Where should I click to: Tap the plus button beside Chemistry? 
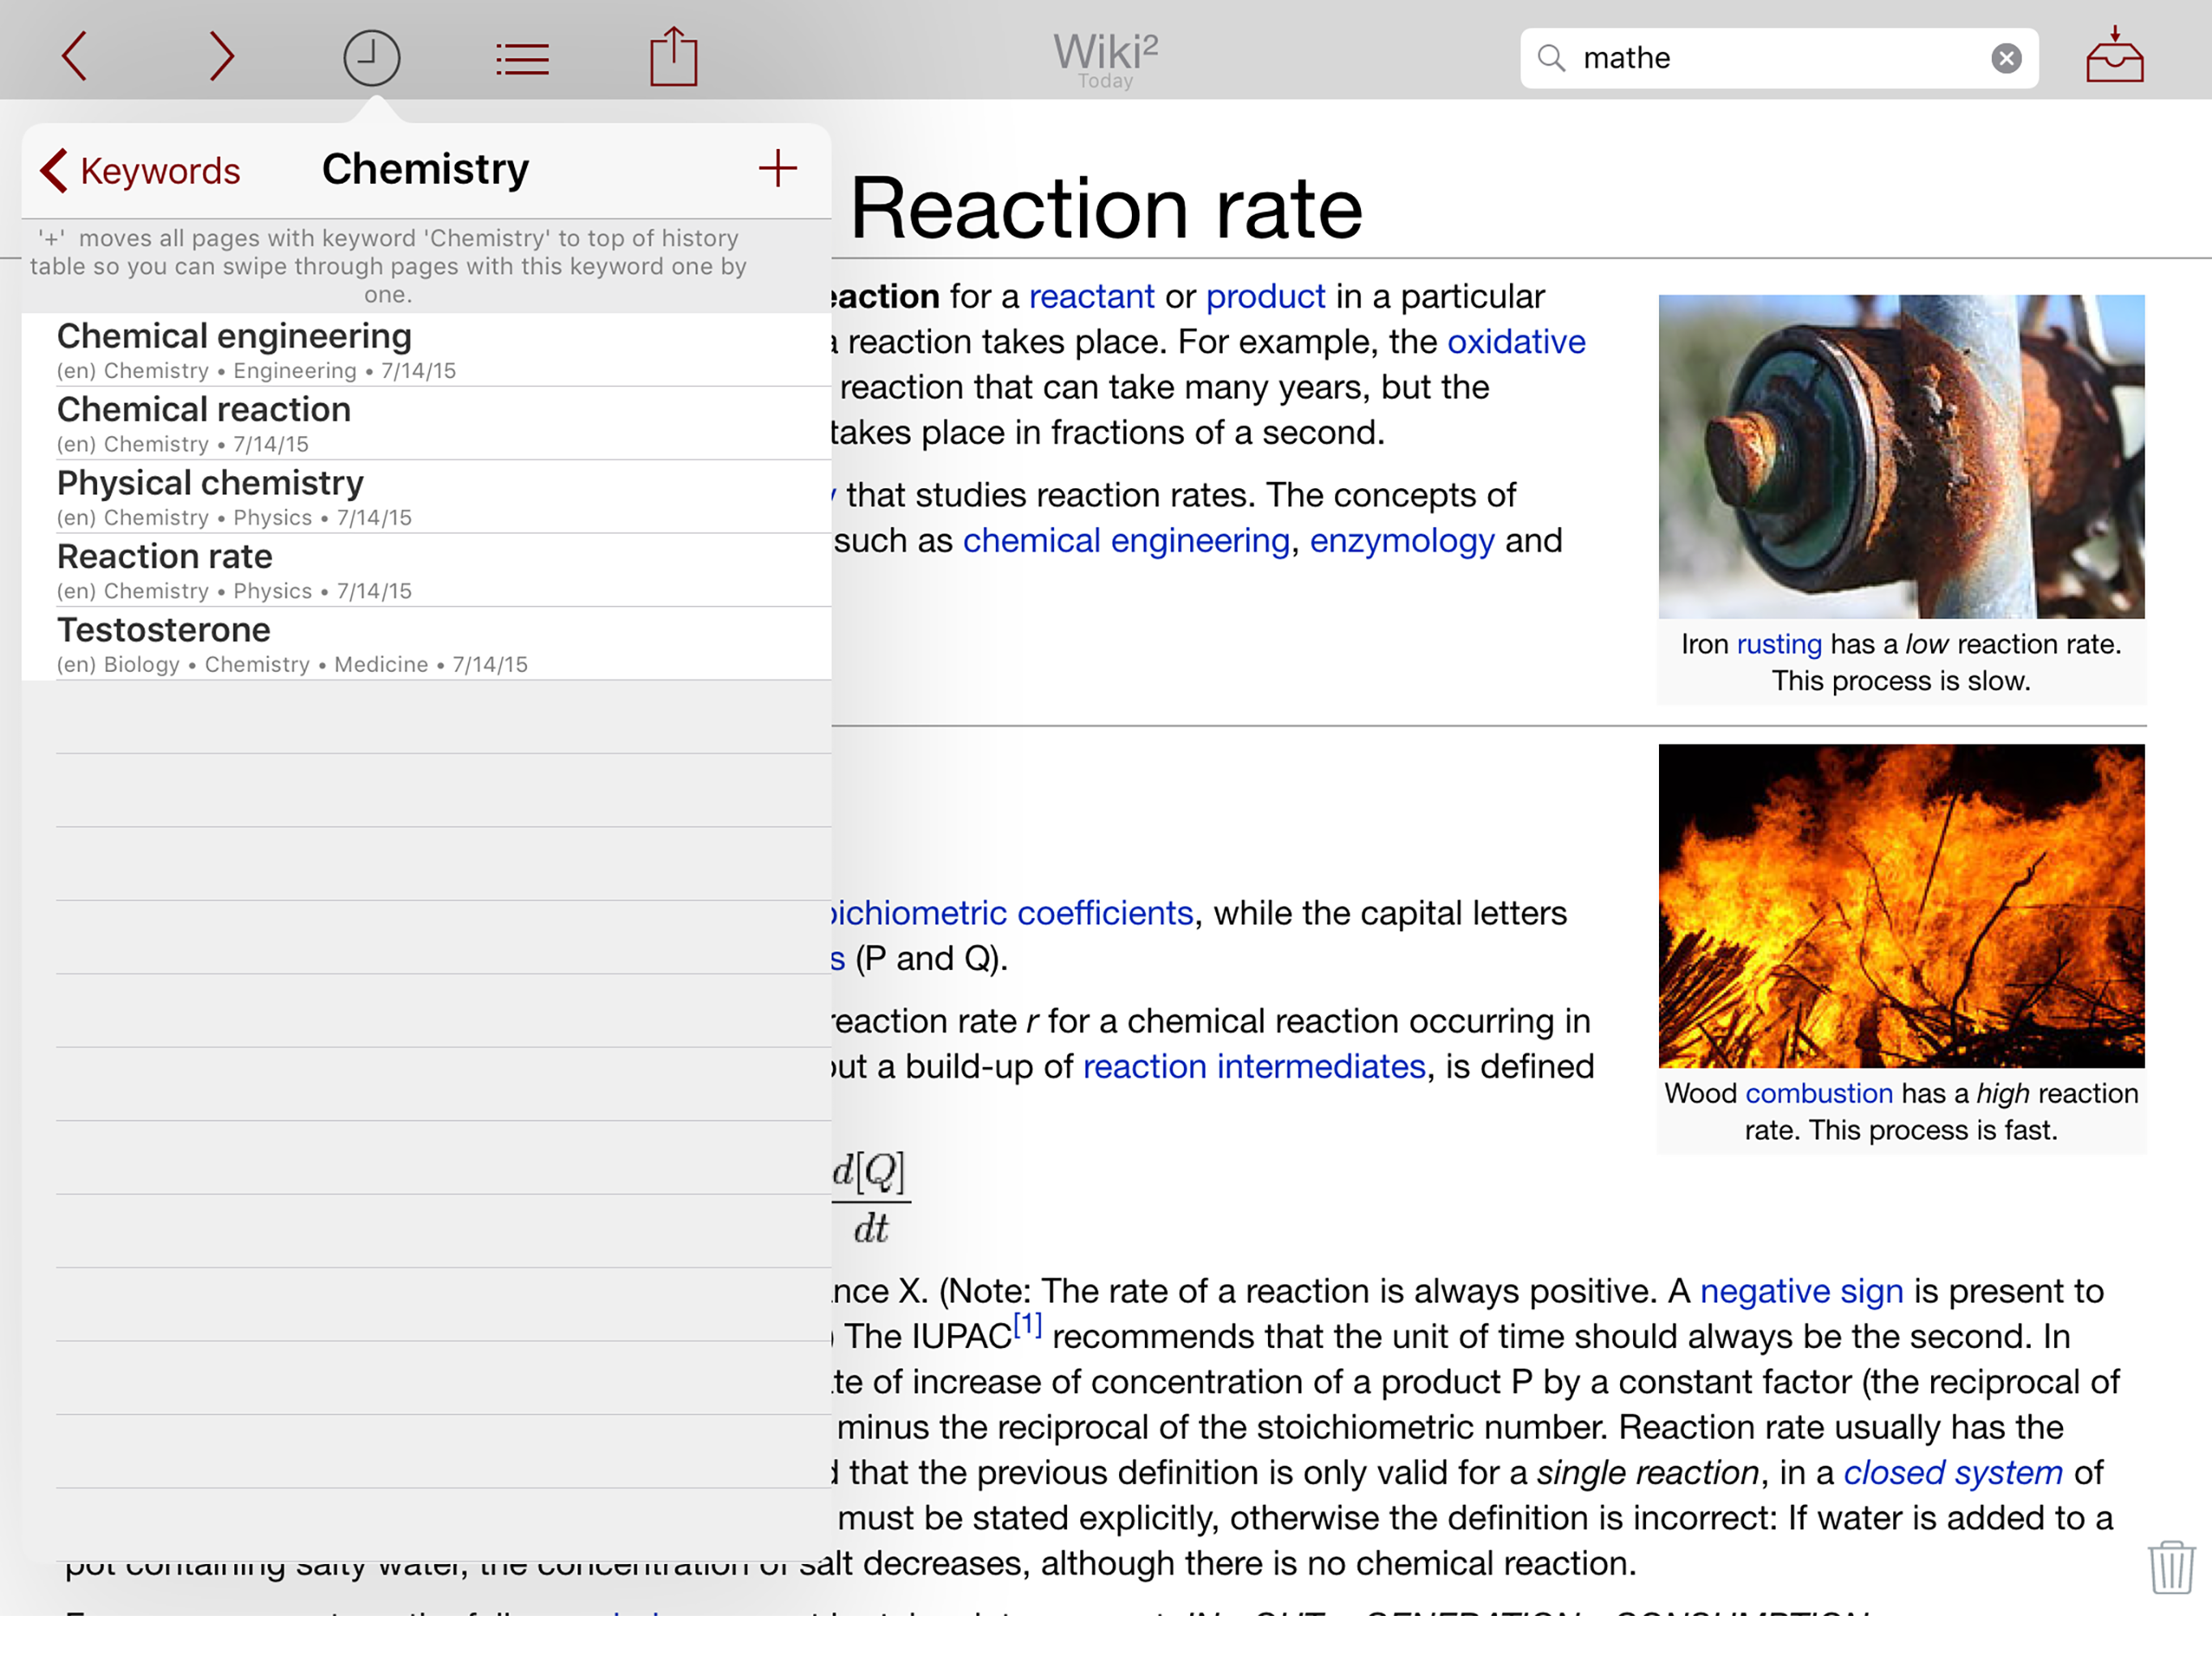pos(777,169)
